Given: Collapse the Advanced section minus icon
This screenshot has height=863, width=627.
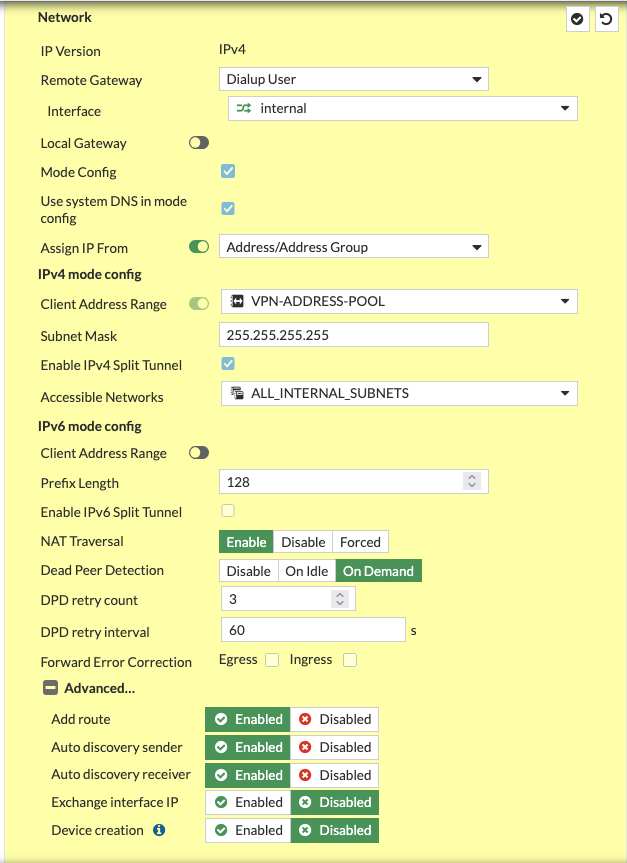Looking at the screenshot, I should point(50,688).
